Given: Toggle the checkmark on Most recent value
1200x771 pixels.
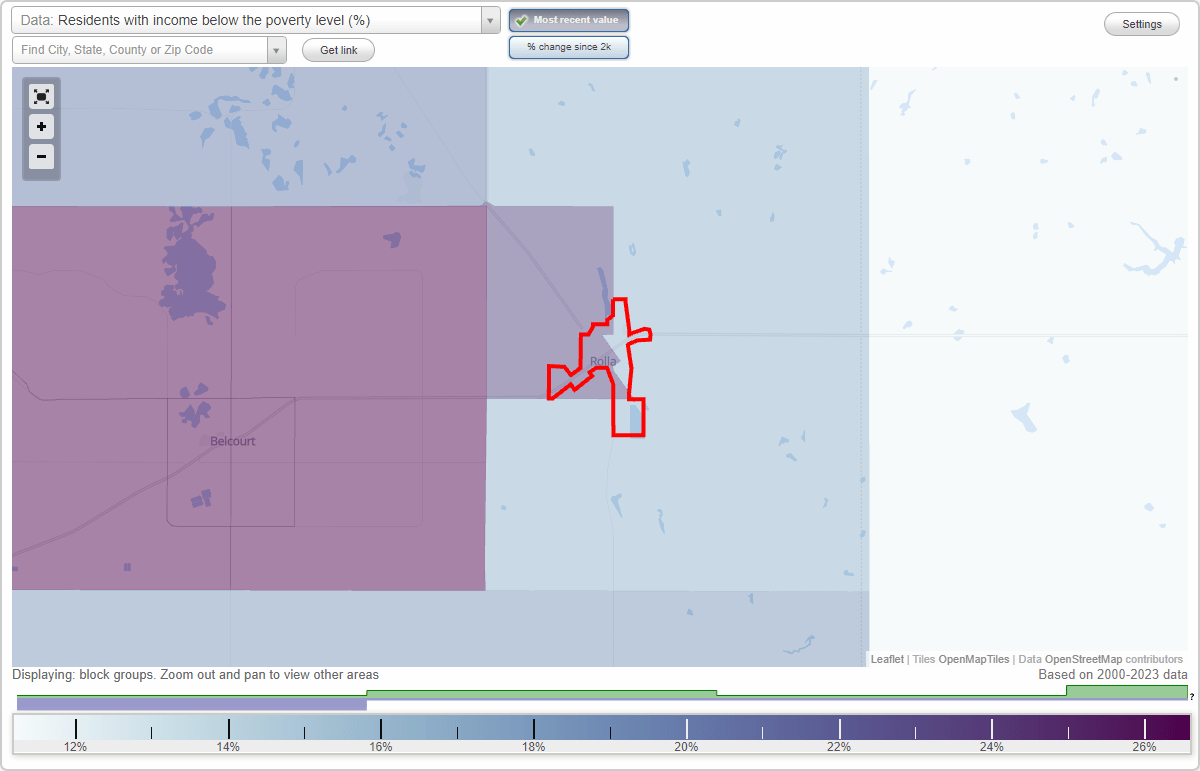Looking at the screenshot, I should 523,20.
